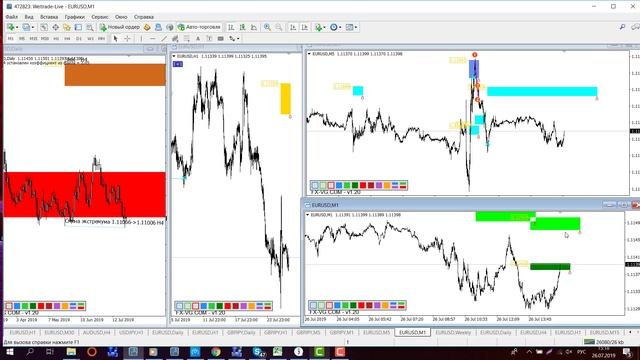Show the Navigator folder-star icon

click(x=67, y=27)
